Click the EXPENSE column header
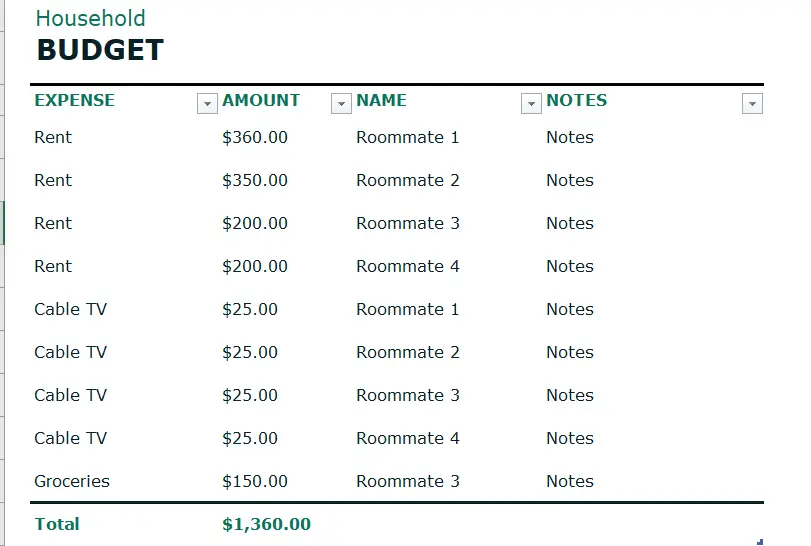This screenshot has width=811, height=546. (74, 100)
